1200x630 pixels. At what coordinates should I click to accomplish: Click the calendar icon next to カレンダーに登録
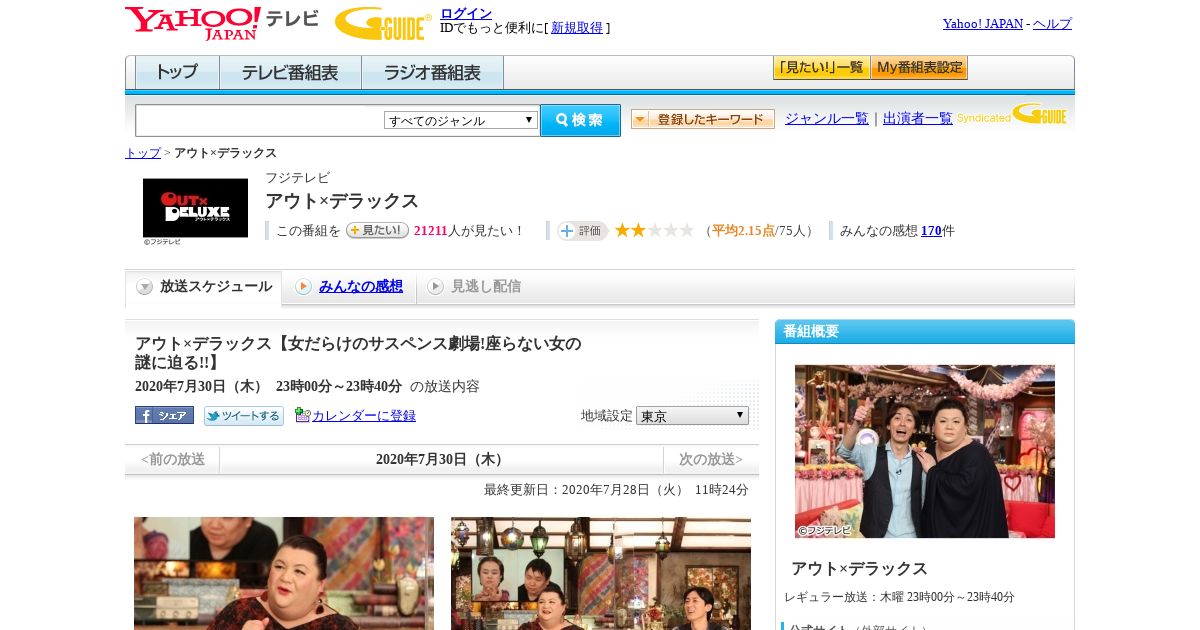302,415
